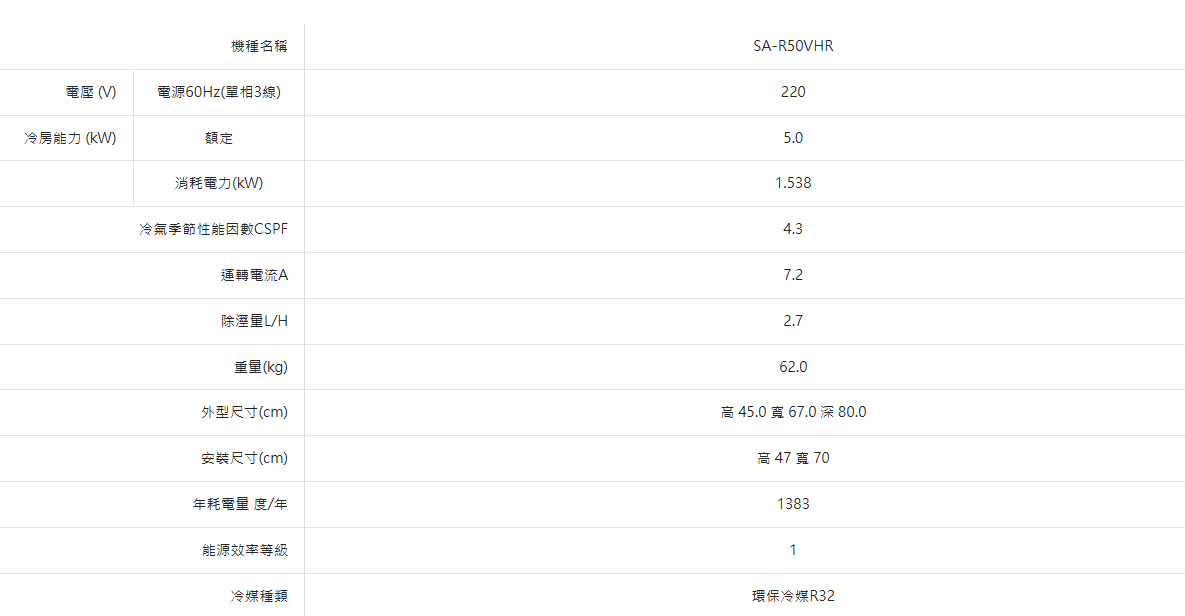The width and height of the screenshot is (1185, 616).
Task: Select the dimensions 高 45.0 寬 67.0 深 80.0
Action: coord(793,412)
